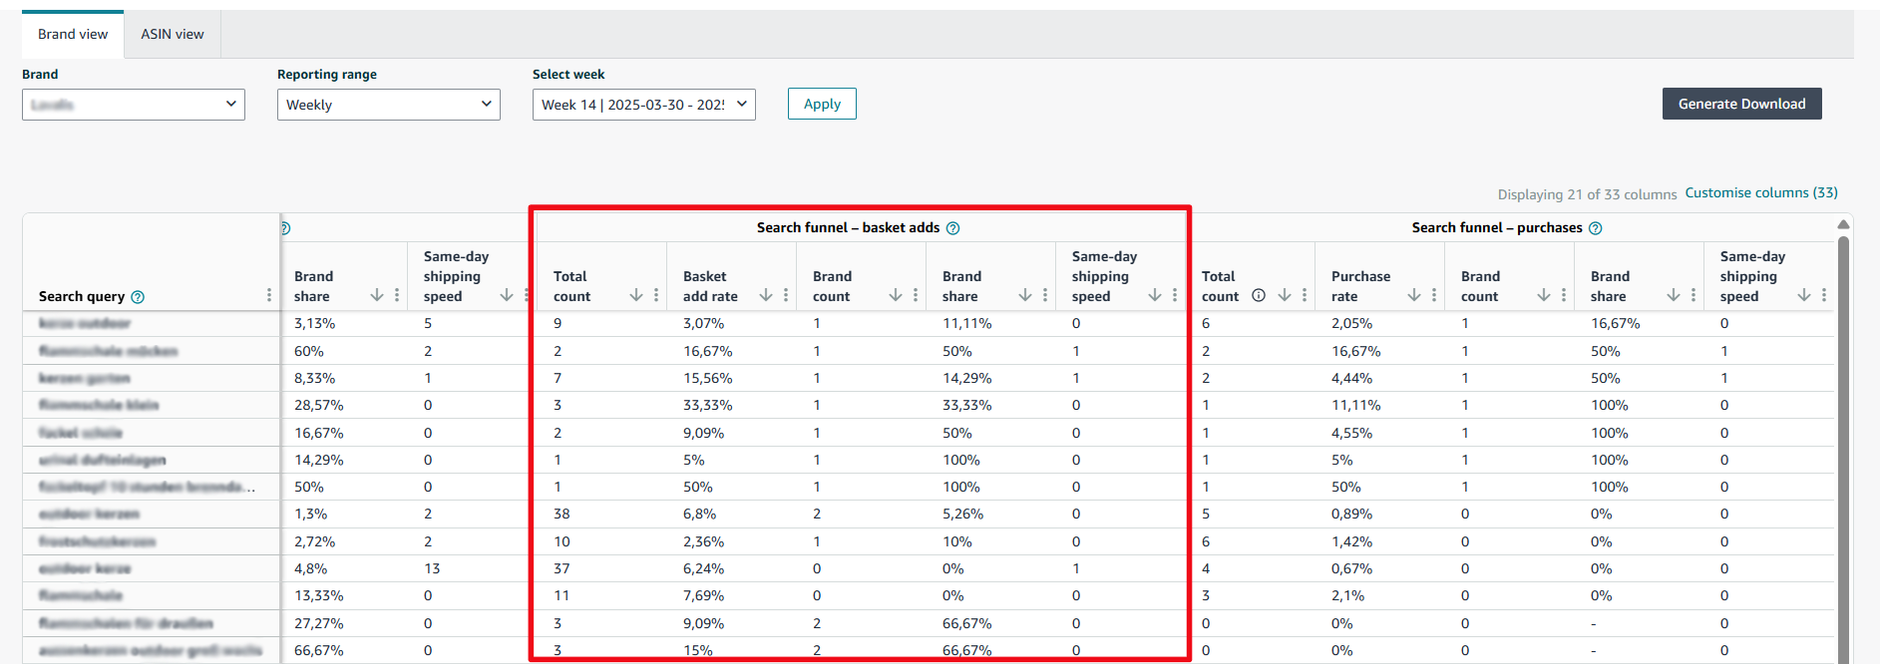Image resolution: width=1880 pixels, height=664 pixels.
Task: Switch to the ASIN view tab
Action: pyautogui.click(x=172, y=34)
